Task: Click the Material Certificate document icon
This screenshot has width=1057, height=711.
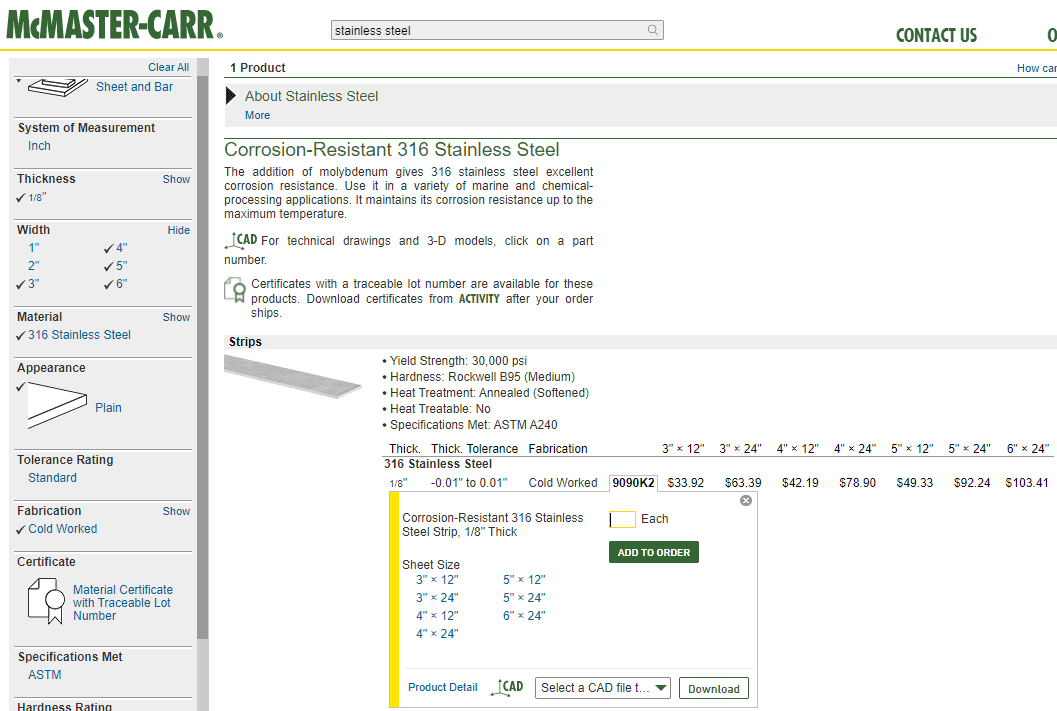Action: 46,601
